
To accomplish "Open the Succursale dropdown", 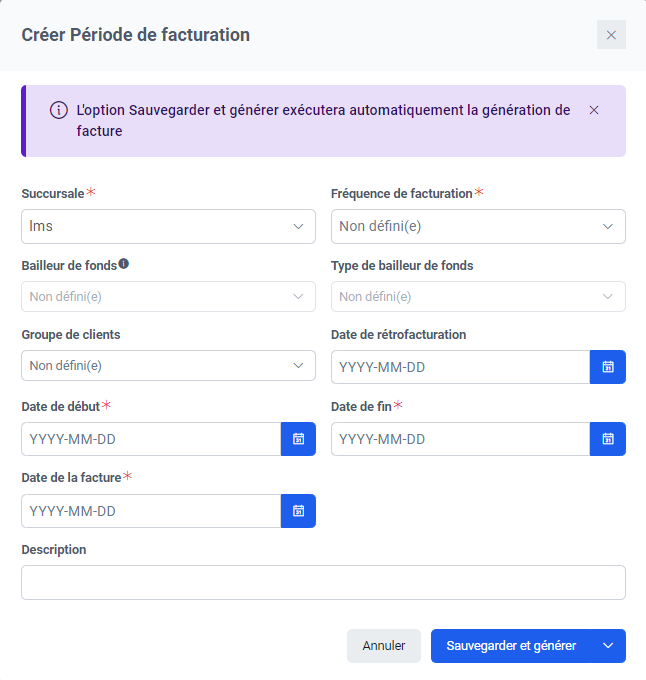I will point(168,226).
